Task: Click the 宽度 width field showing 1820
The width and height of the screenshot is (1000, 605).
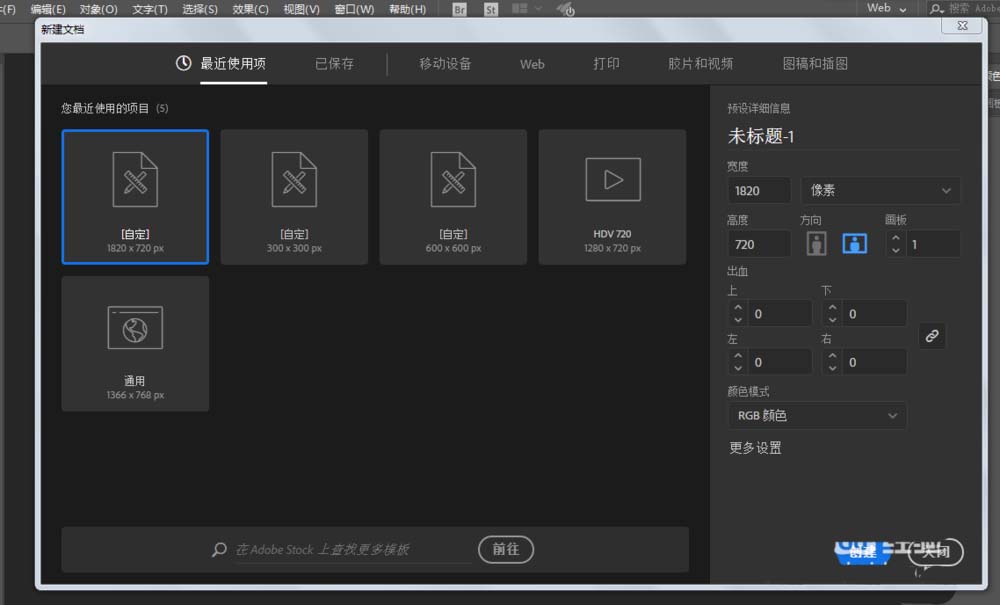Action: [759, 191]
